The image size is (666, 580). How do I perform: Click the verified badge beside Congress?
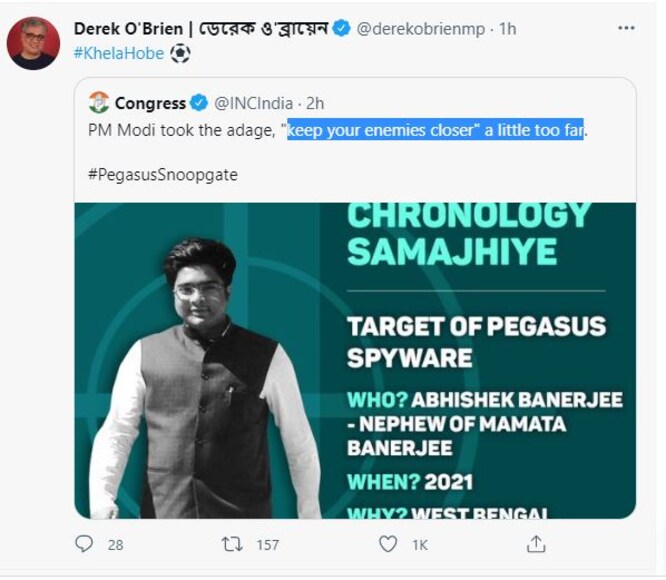coord(199,103)
